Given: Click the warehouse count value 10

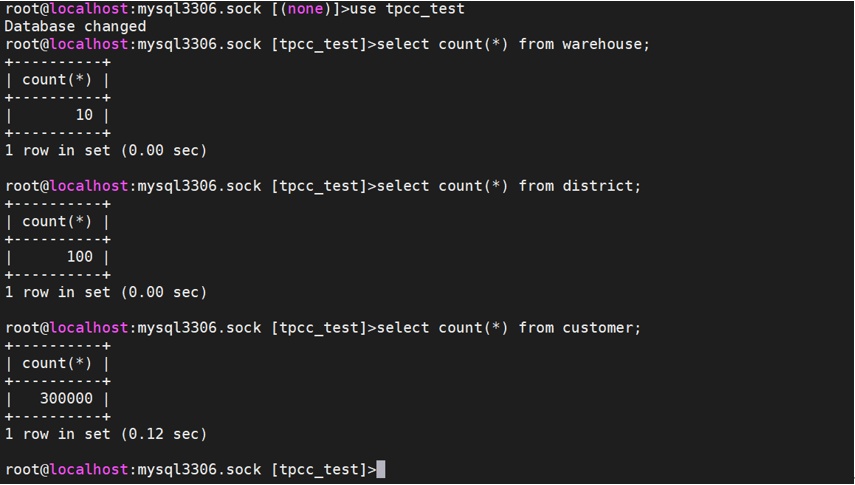Looking at the screenshot, I should (84, 115).
